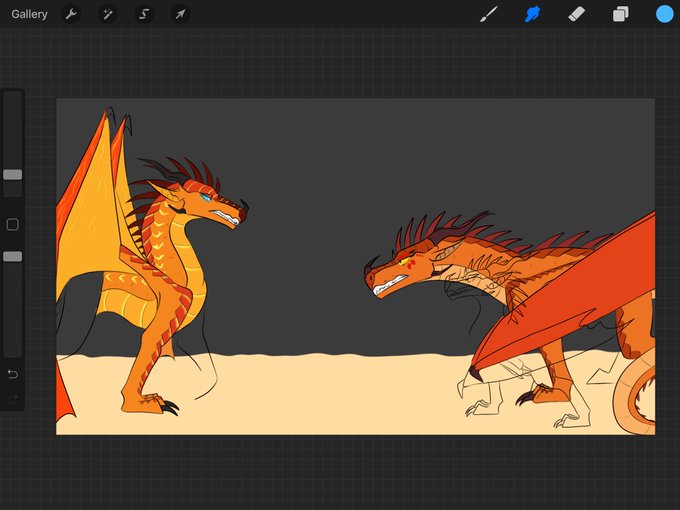Activate the Selection tool
The width and height of the screenshot is (680, 510).
click(144, 14)
